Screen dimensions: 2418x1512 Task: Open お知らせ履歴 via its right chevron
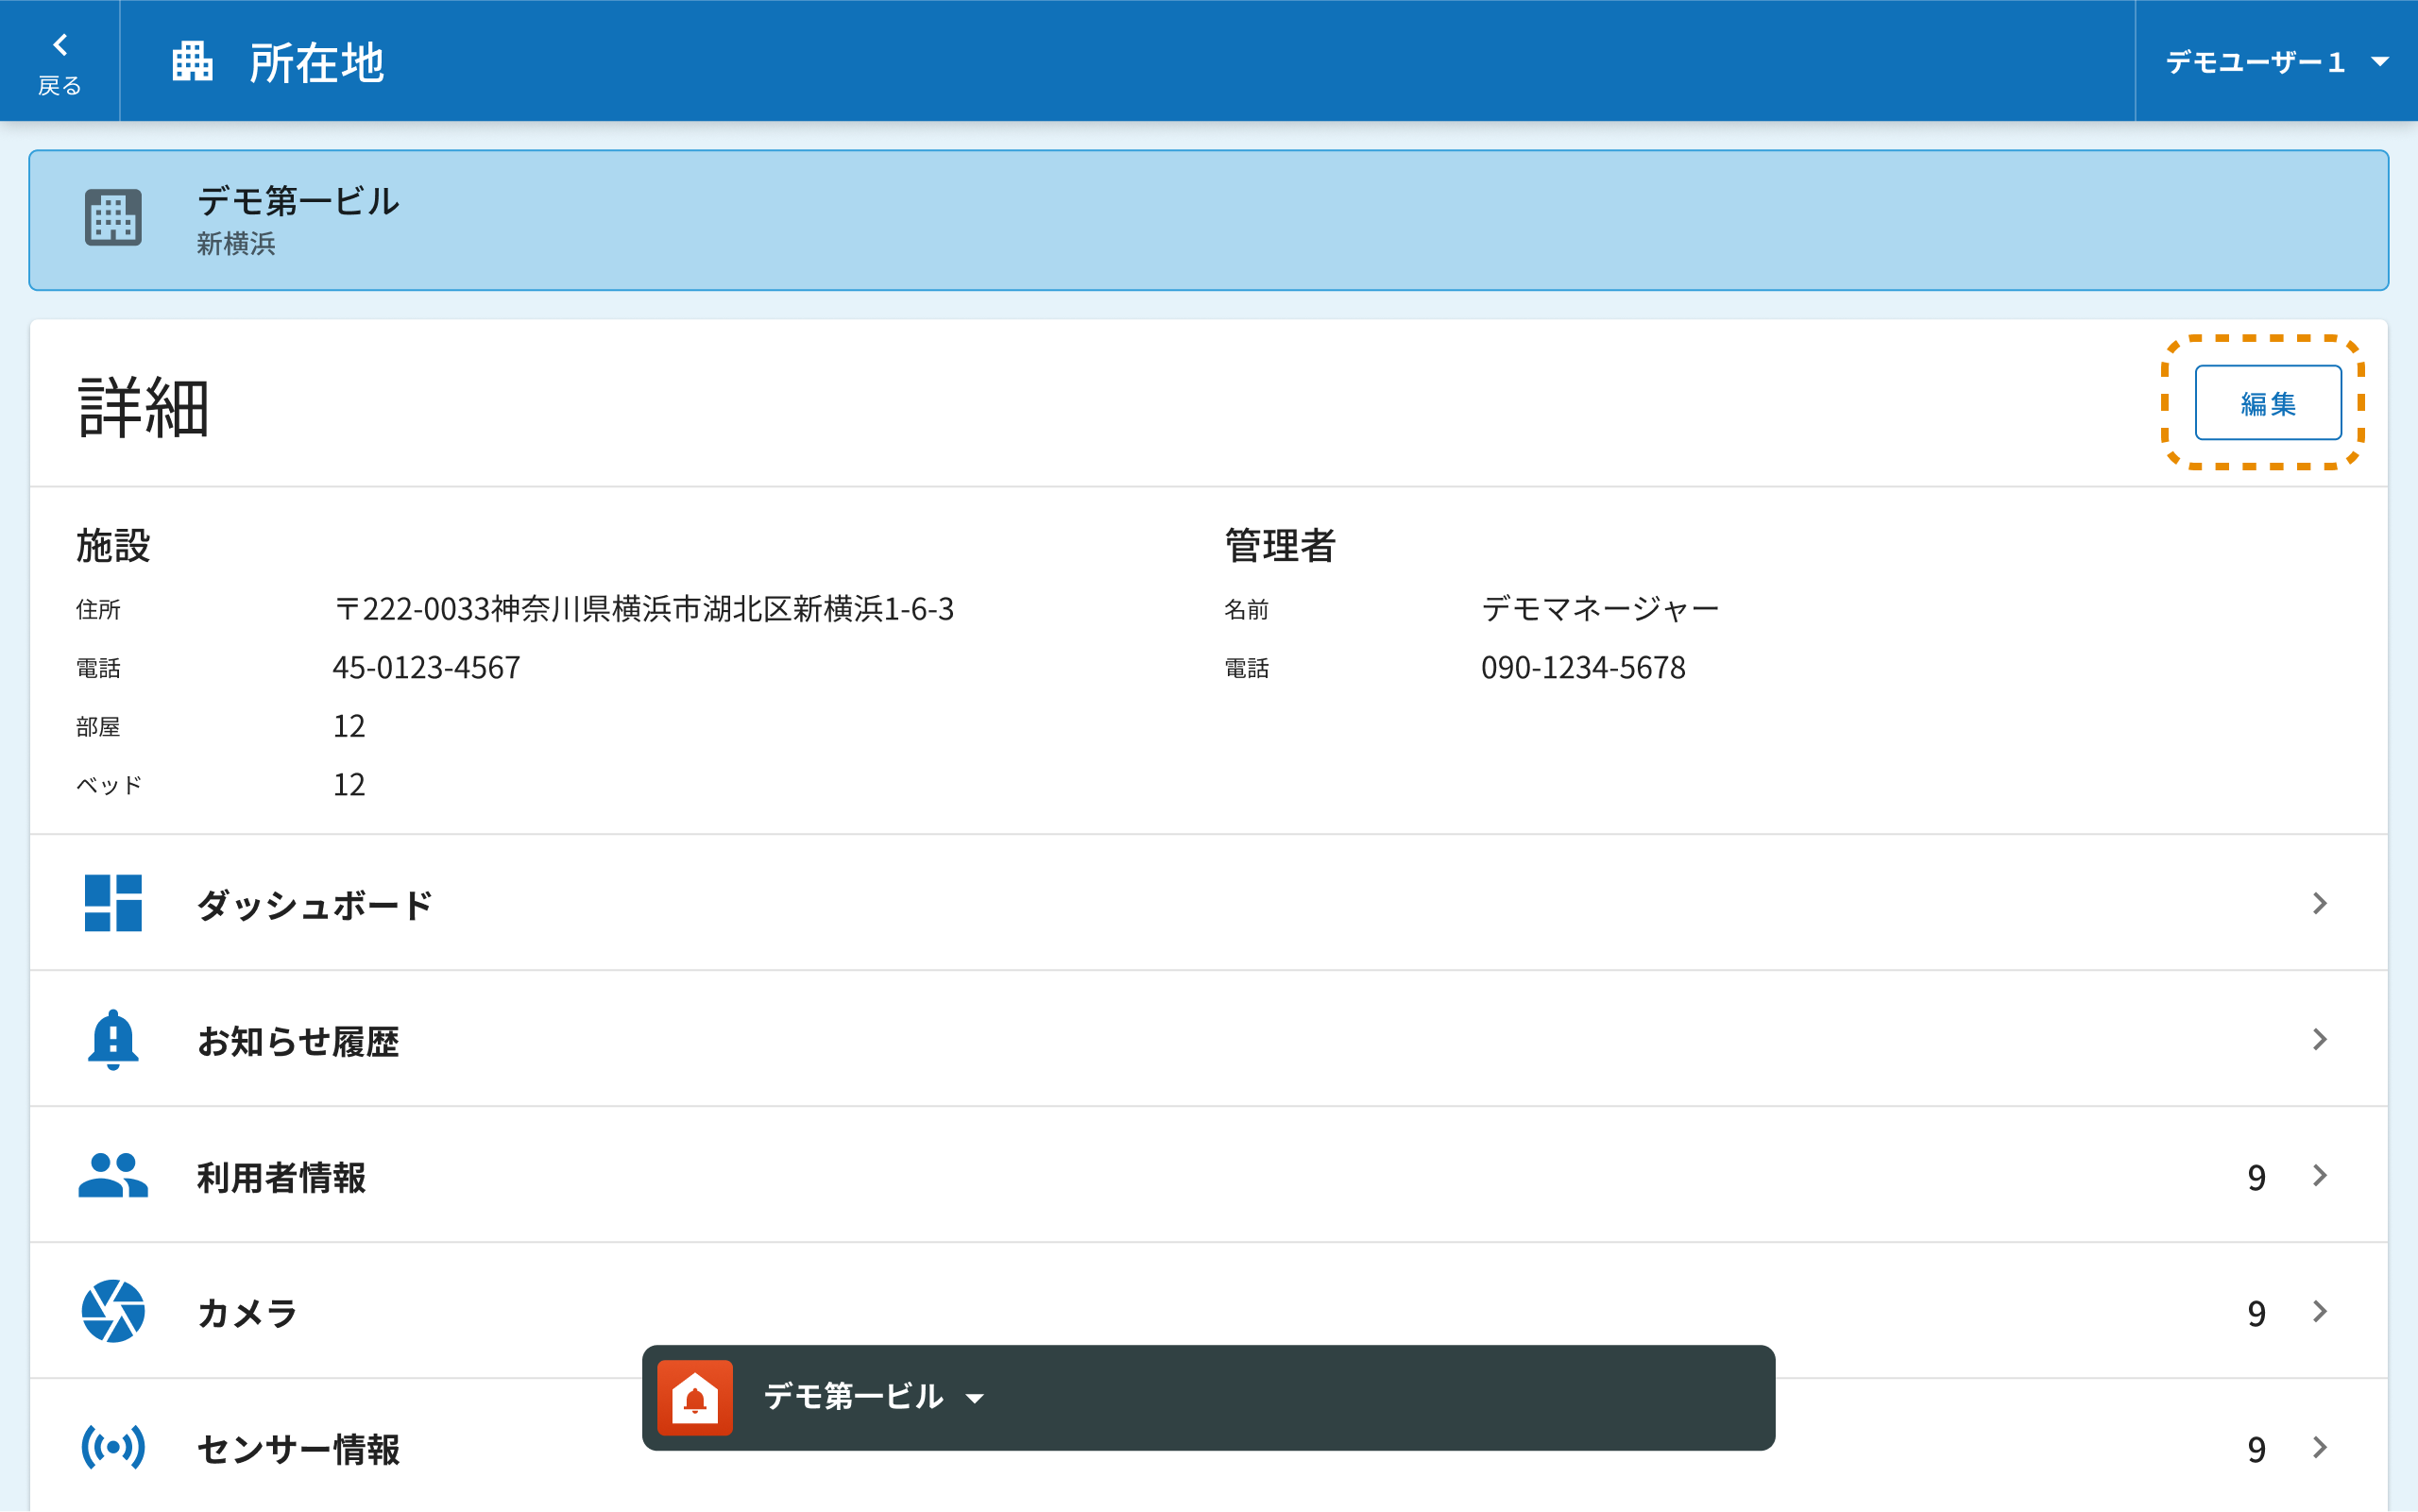(x=2320, y=1039)
